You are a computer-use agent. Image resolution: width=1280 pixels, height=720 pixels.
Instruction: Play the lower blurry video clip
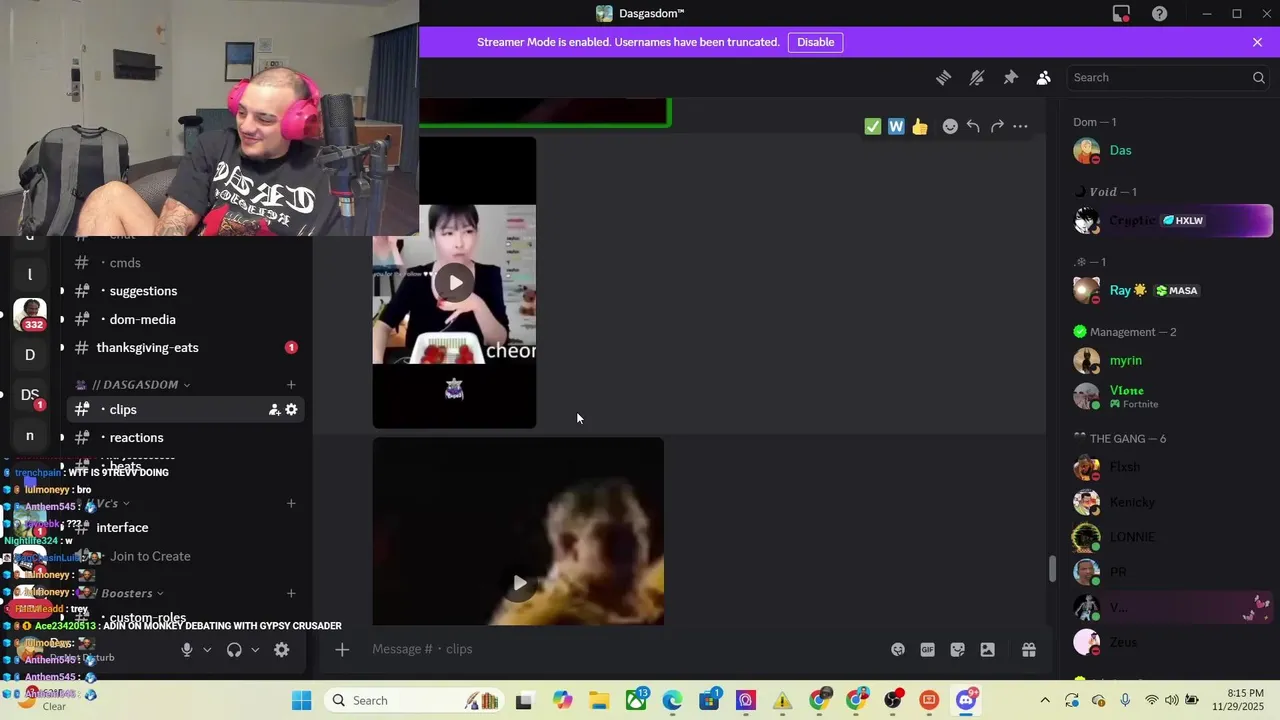click(x=519, y=583)
